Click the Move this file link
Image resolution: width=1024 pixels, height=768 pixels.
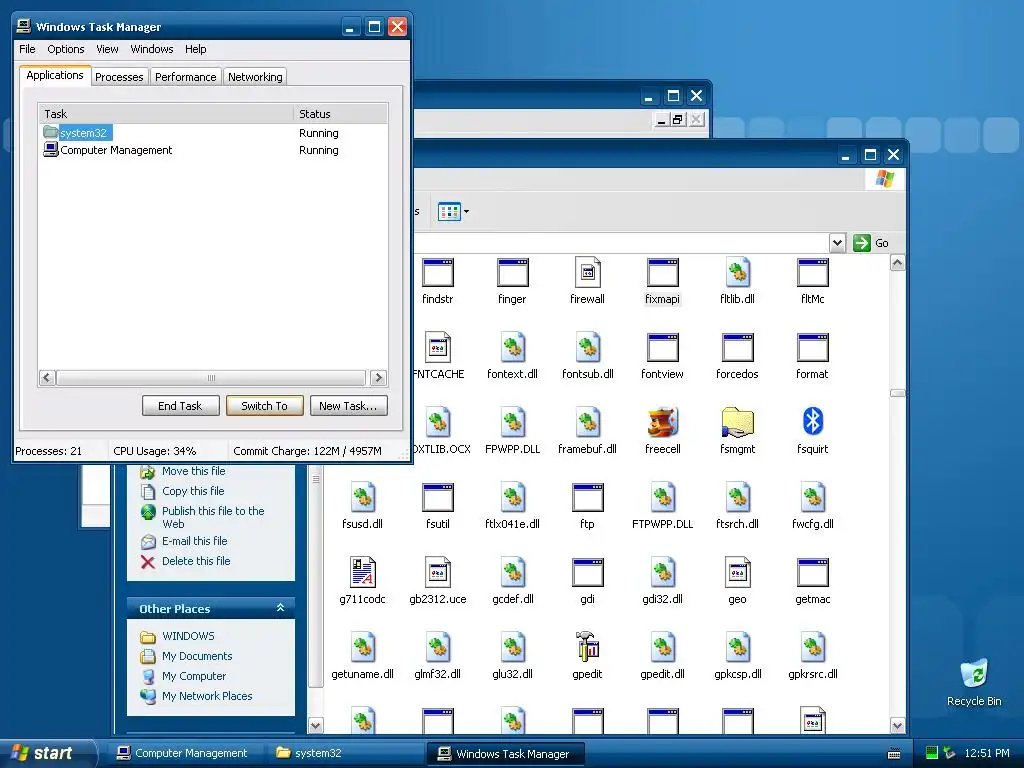[x=193, y=471]
